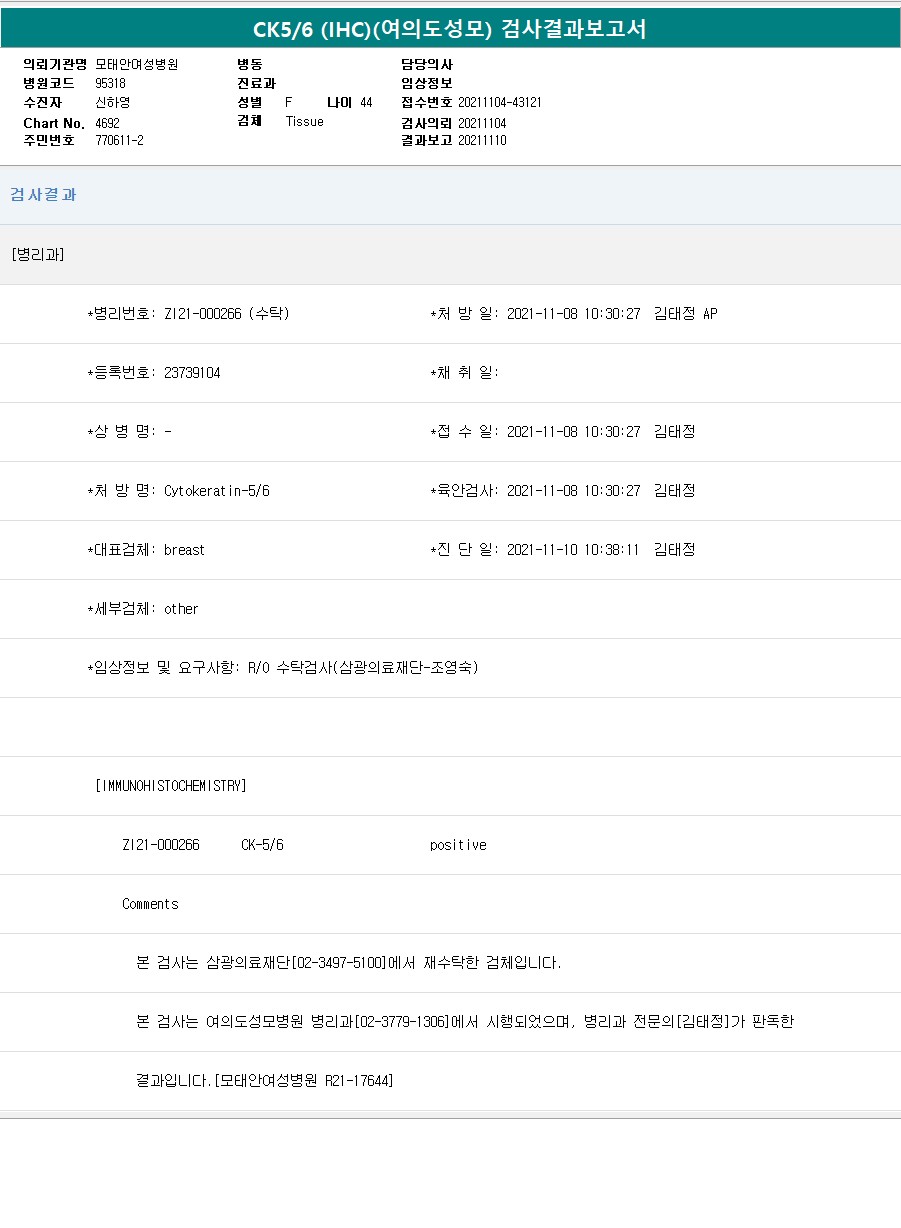Click the '*상 병 명: -' line
This screenshot has width=901, height=1228.
tap(129, 431)
